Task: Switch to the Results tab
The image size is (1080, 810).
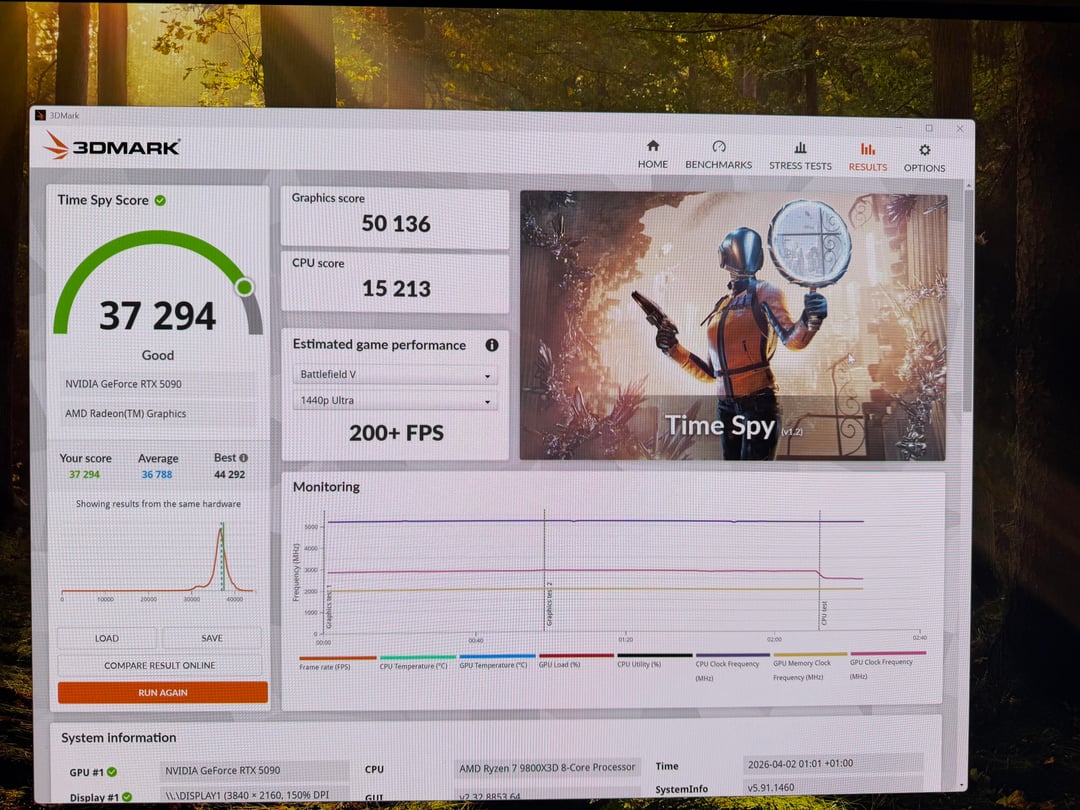Action: coord(867,155)
